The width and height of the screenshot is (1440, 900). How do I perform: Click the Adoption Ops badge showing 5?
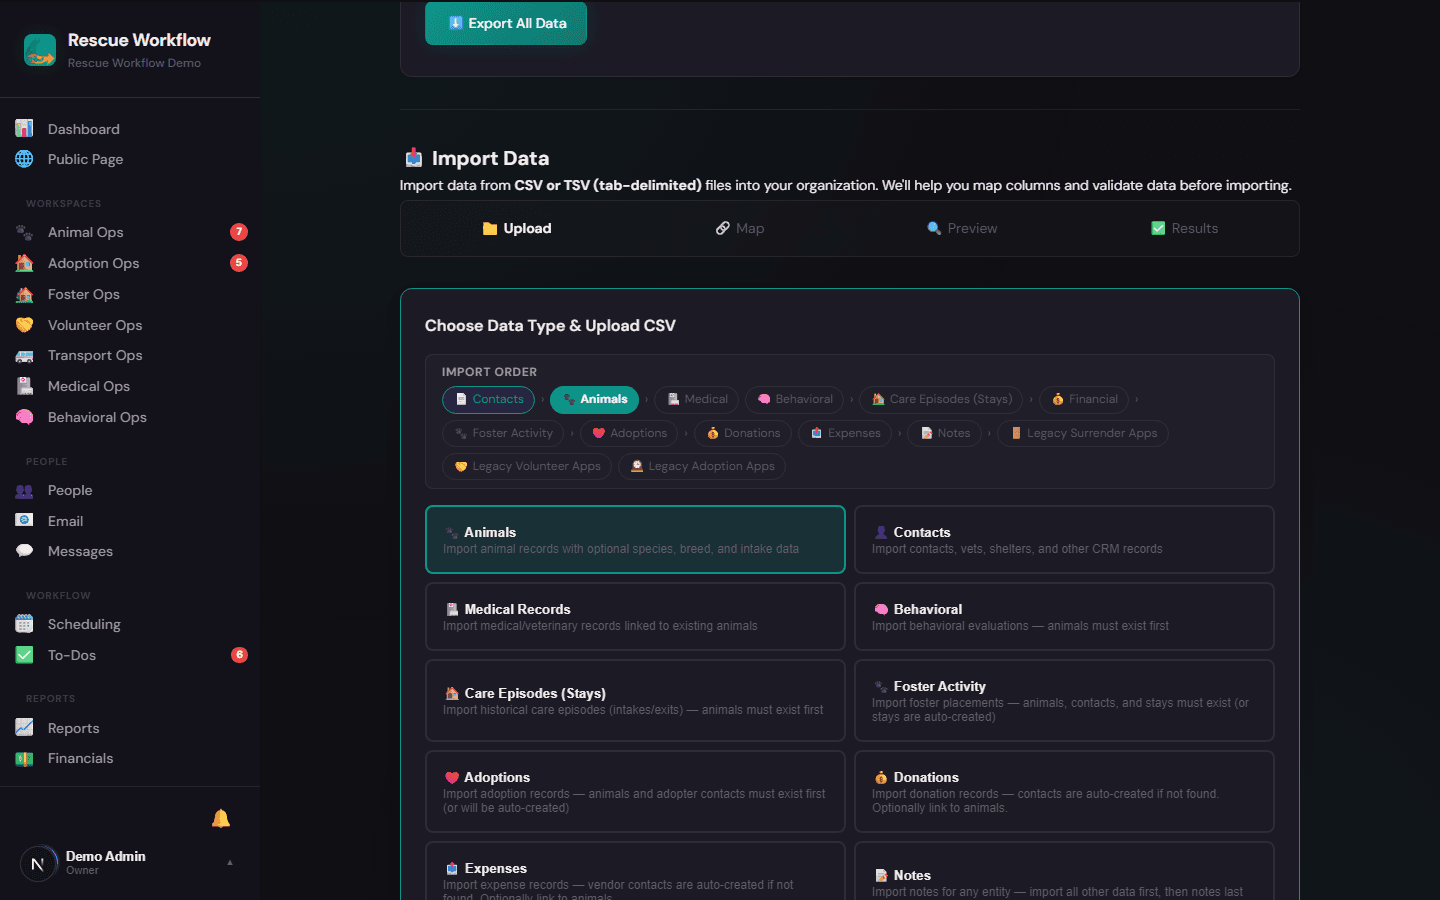click(x=239, y=263)
